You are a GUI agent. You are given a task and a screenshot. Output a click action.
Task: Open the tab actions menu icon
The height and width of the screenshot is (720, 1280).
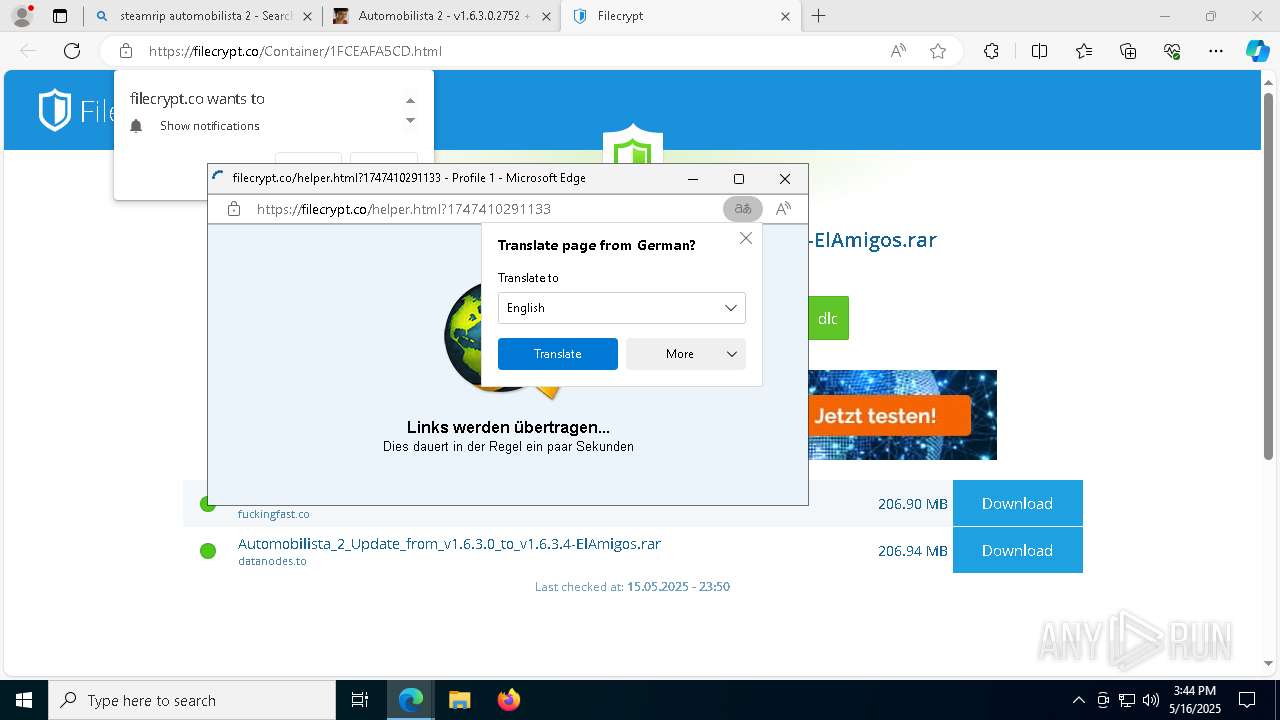coord(60,16)
